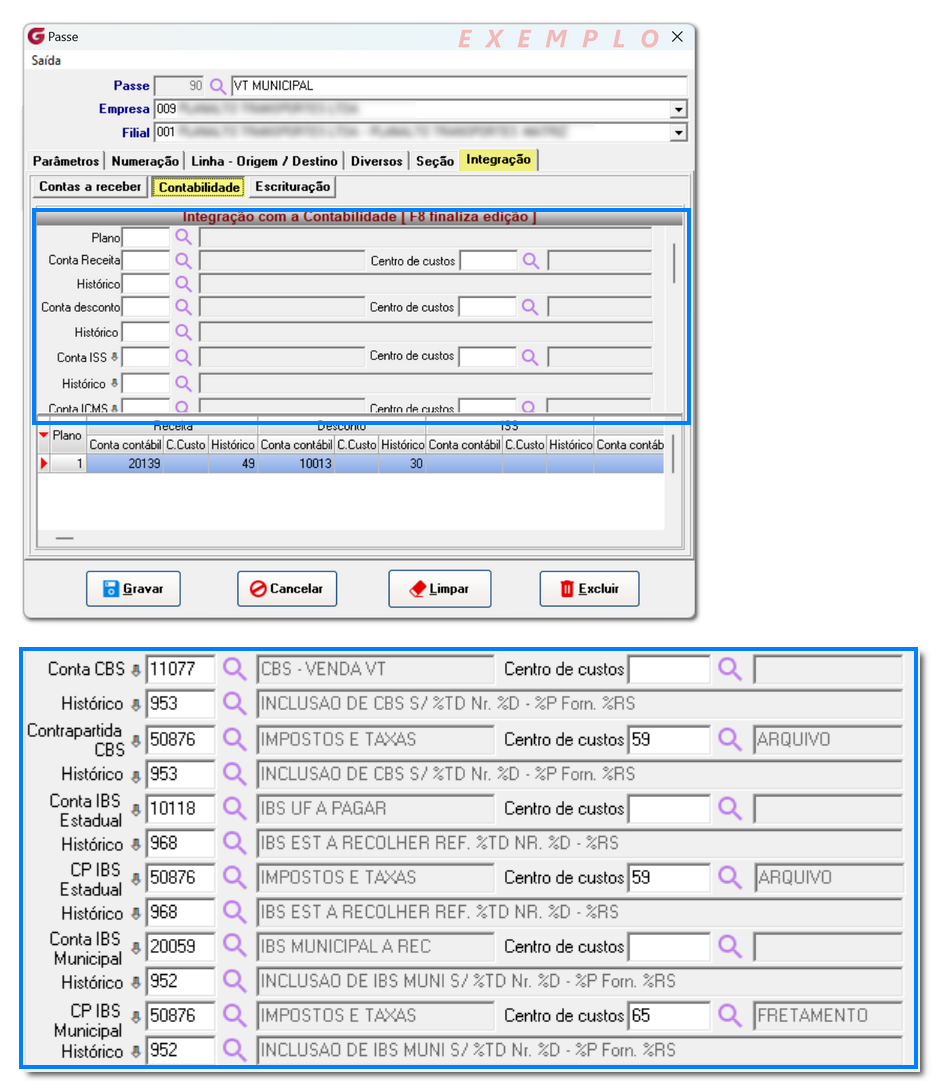Image resolution: width=946 pixels, height=1081 pixels.
Task: Focus the Plano code input field
Action: (145, 238)
